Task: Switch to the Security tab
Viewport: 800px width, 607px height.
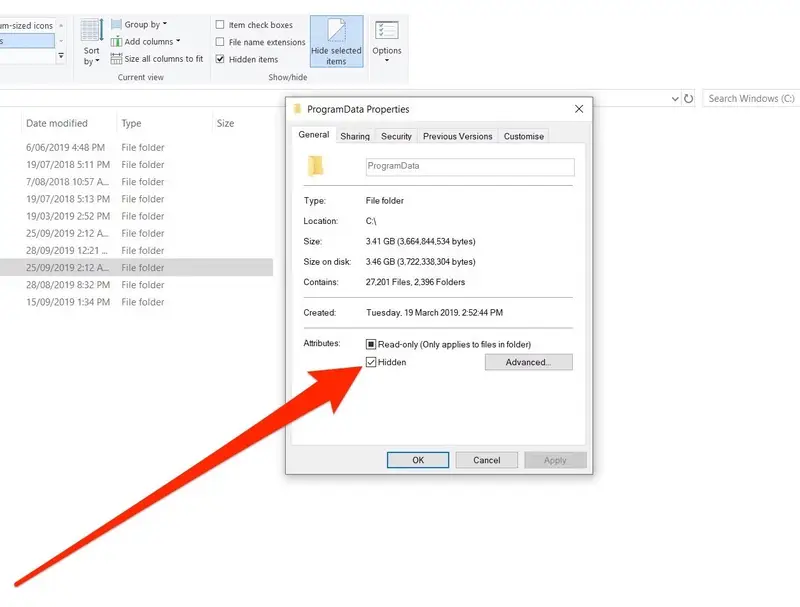Action: (x=396, y=136)
